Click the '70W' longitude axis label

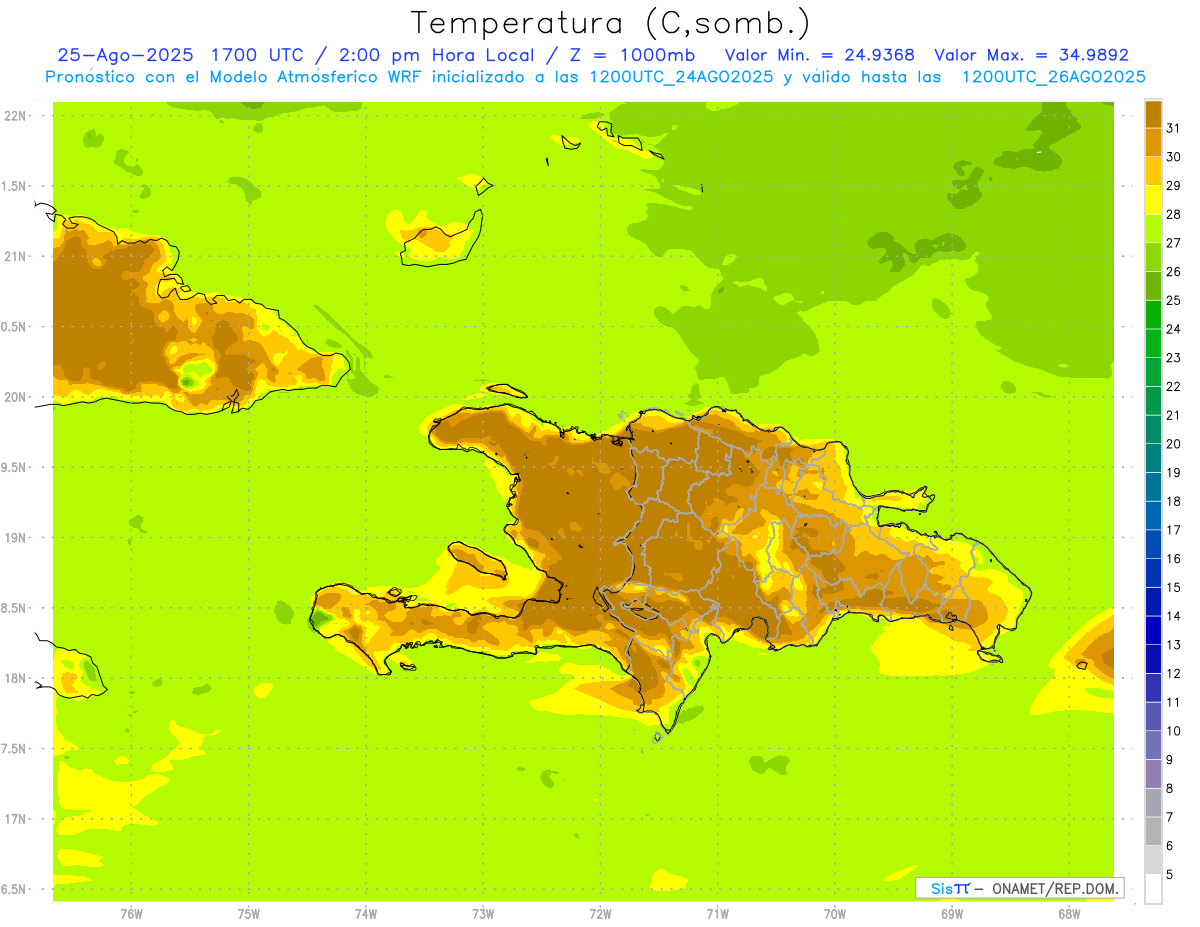point(835,914)
